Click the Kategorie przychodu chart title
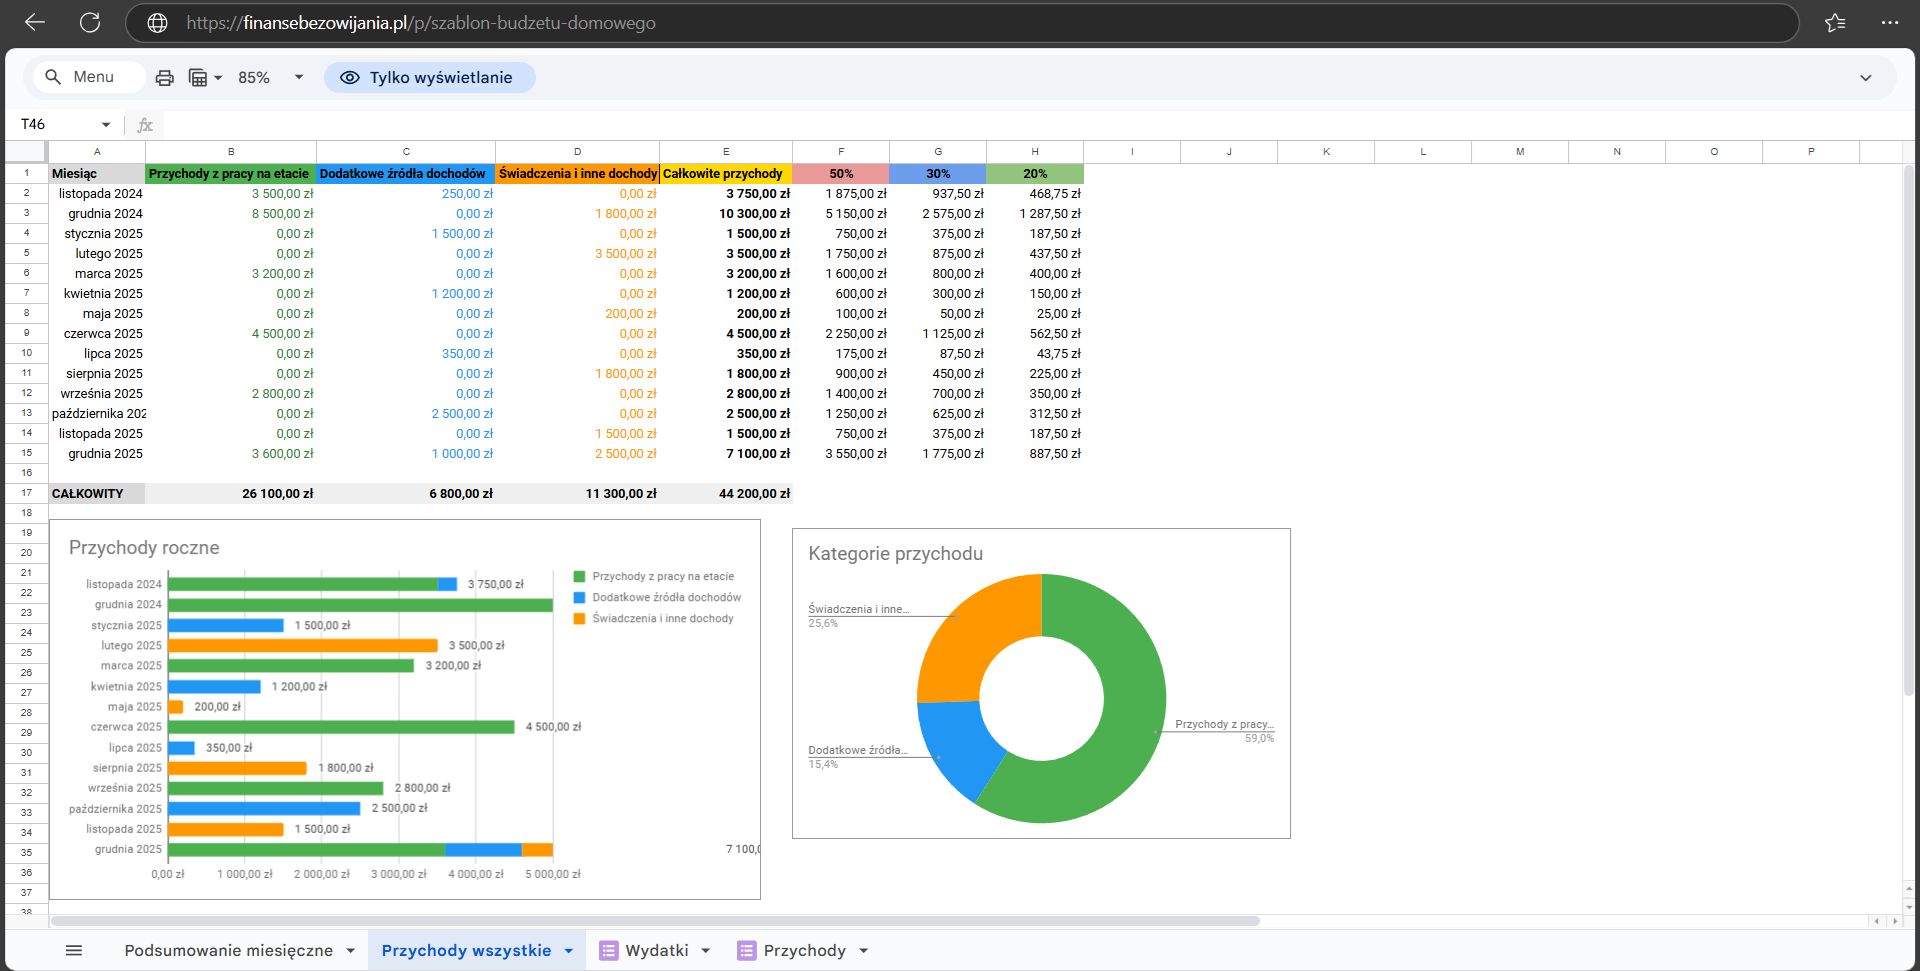The width and height of the screenshot is (1920, 971). point(895,554)
